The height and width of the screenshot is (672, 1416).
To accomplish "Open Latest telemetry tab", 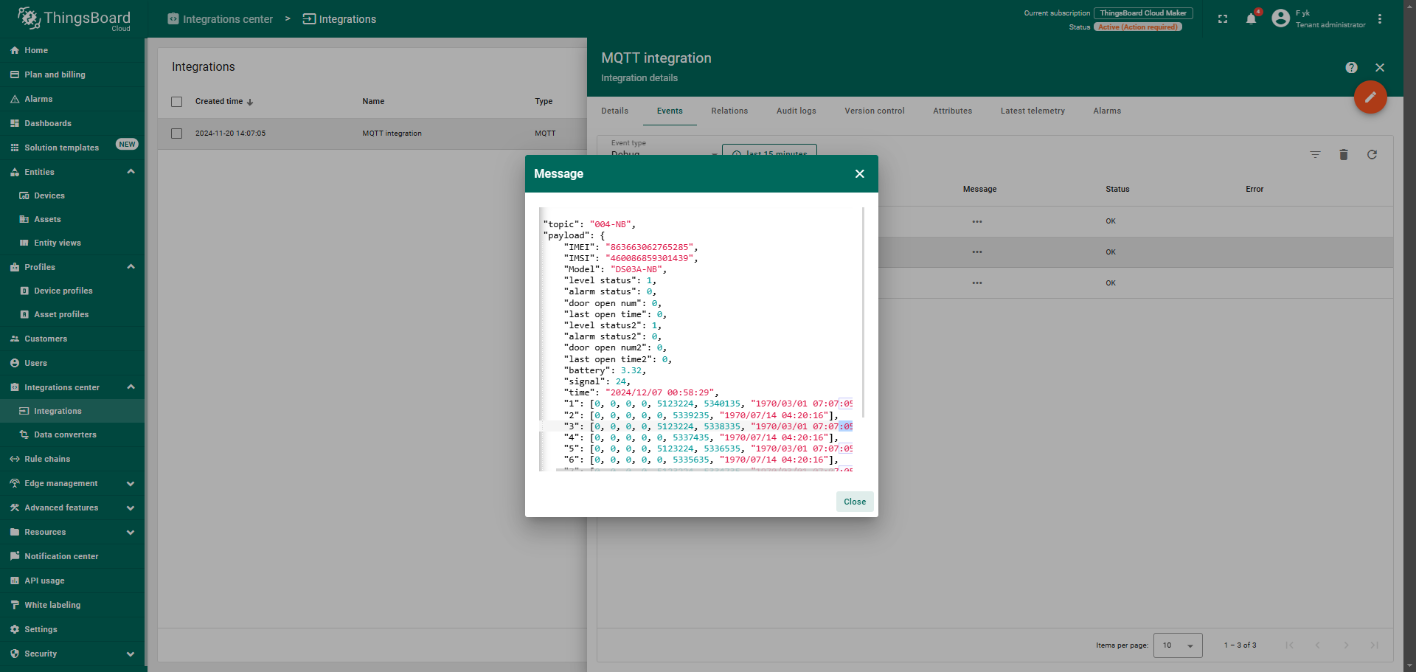I will tap(1033, 111).
